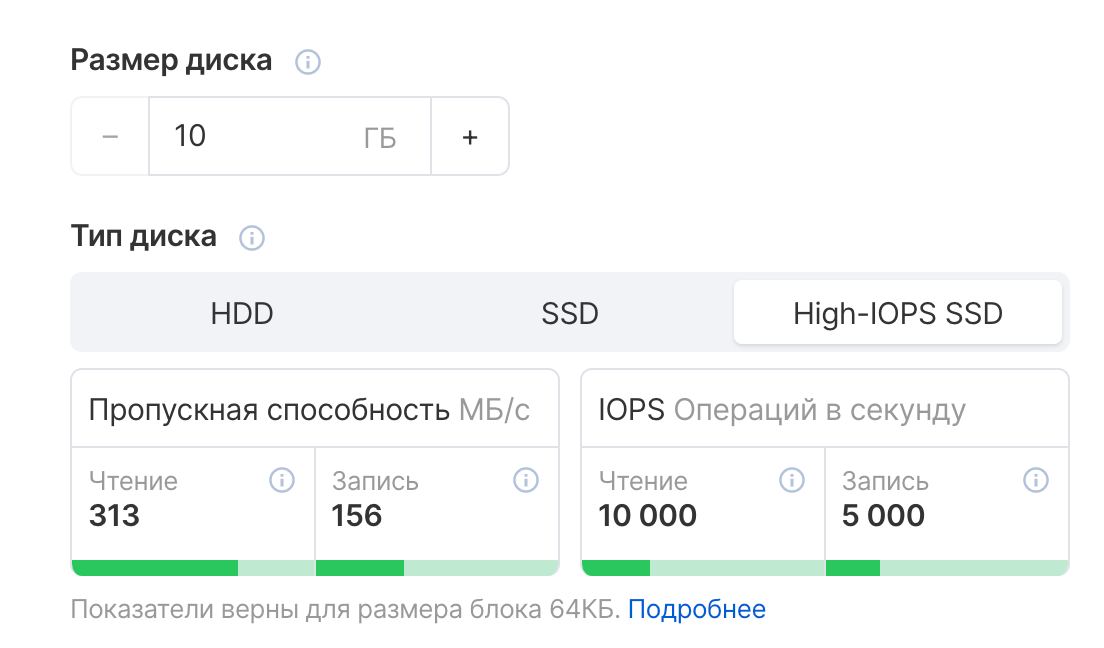Screen dimensions: 1104x648
Task: Click the Пропускная способность panel header
Action: (x=309, y=410)
